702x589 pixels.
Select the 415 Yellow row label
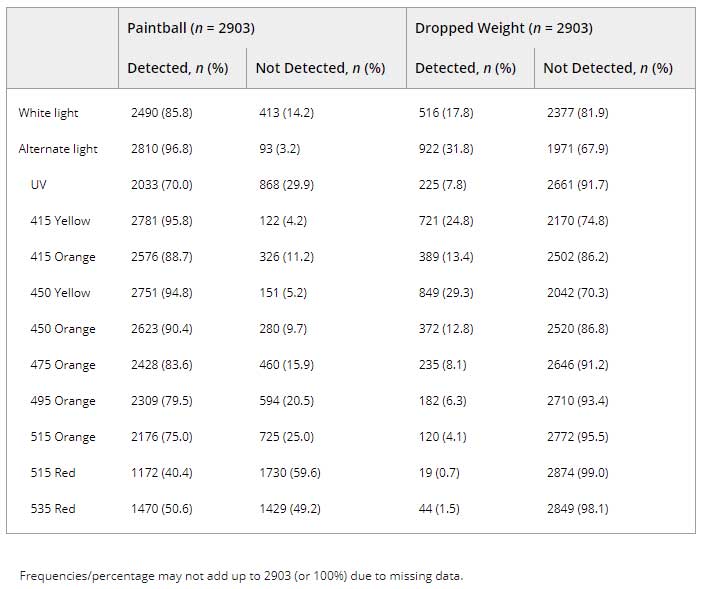(60, 221)
